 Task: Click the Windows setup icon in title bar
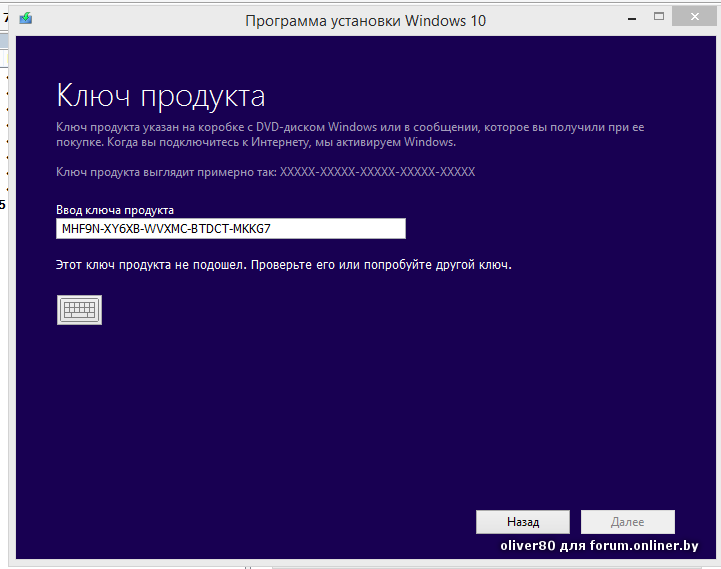click(26, 19)
